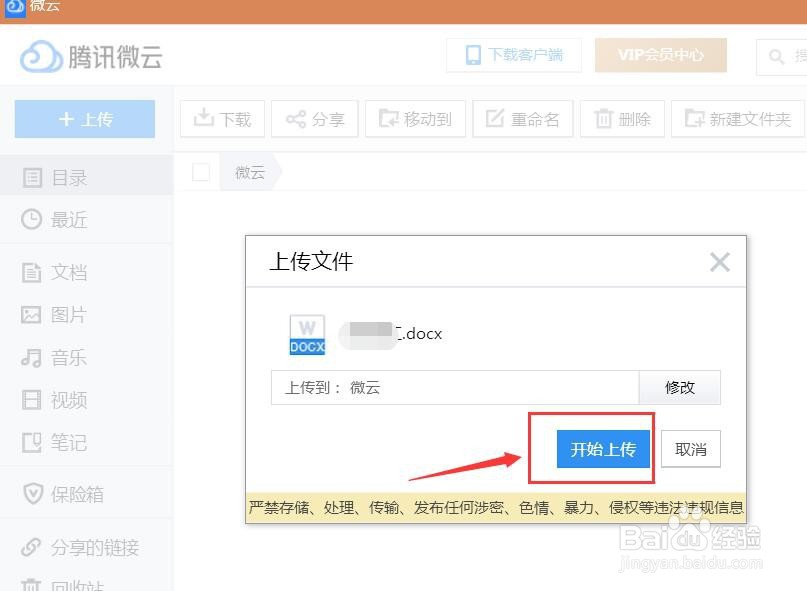Screen dimensions: 807x591
Task: Click the 下载 download toolbar button
Action: [222, 119]
